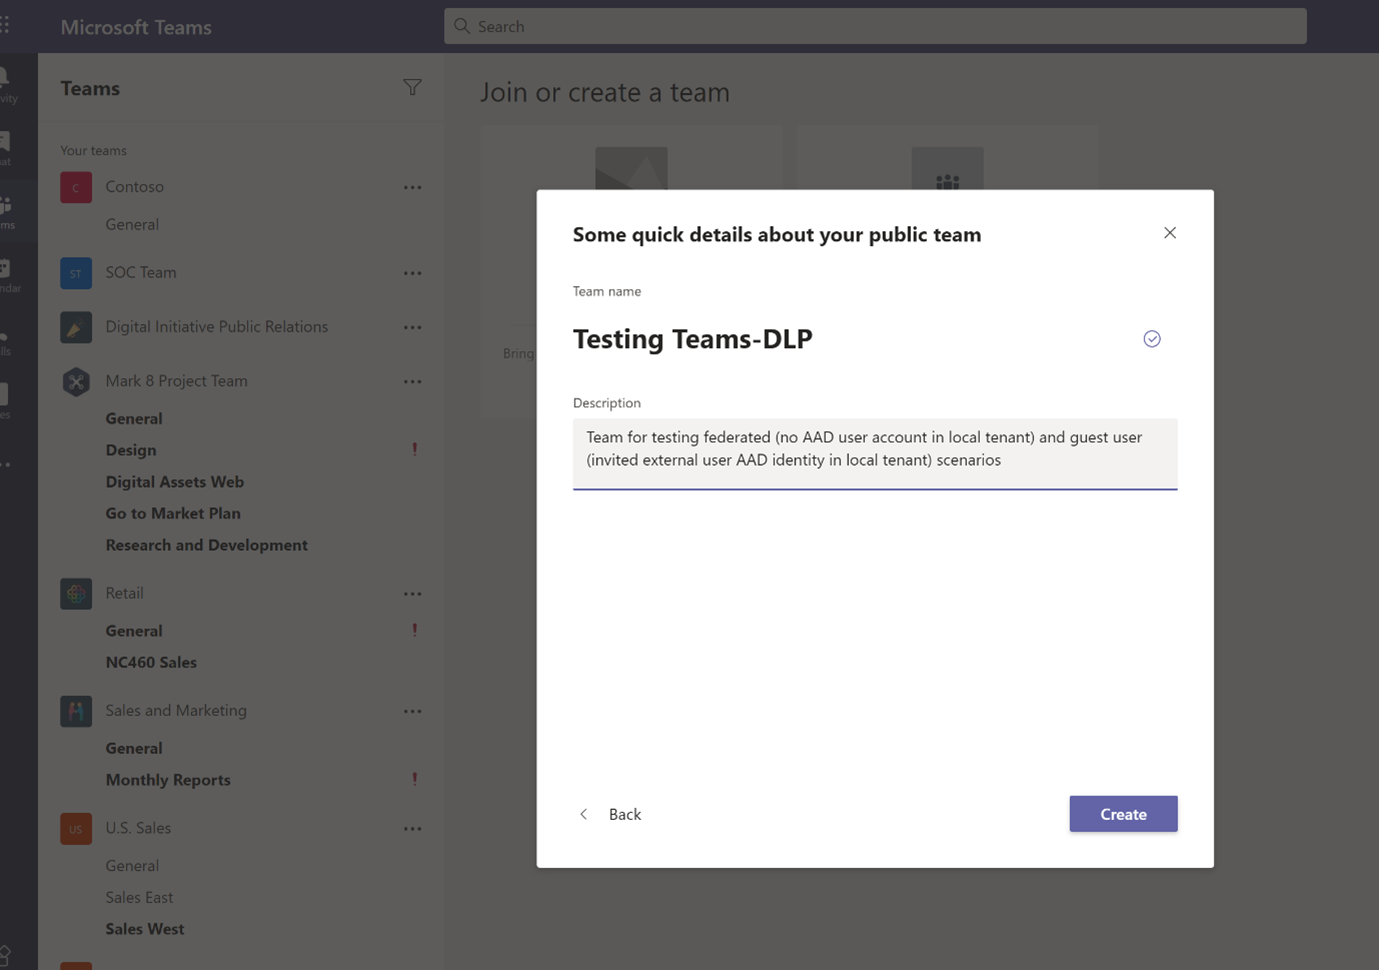This screenshot has width=1379, height=970.
Task: Open the Retail team
Action: [x=125, y=594]
